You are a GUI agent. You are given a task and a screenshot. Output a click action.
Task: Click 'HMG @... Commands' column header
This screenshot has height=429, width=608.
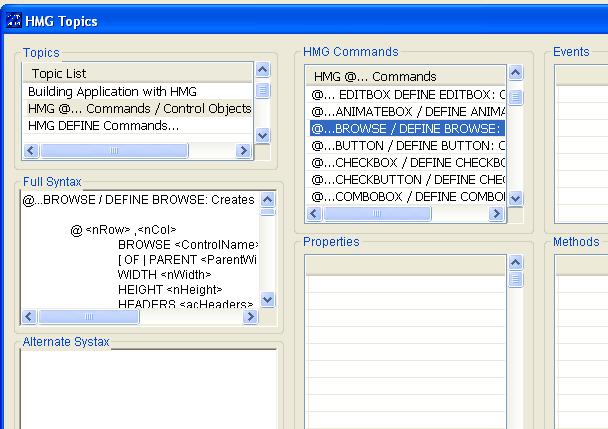406,76
